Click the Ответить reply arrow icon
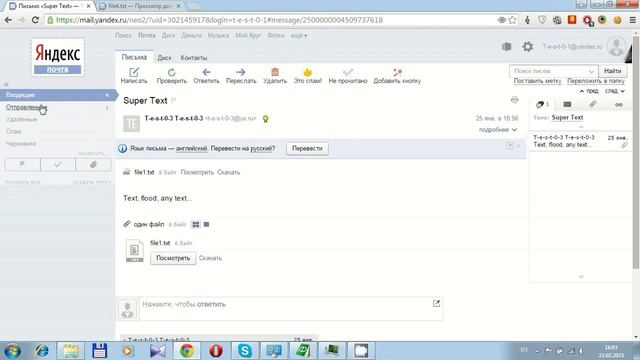Screen dimensions: 640x360 (x=207, y=72)
